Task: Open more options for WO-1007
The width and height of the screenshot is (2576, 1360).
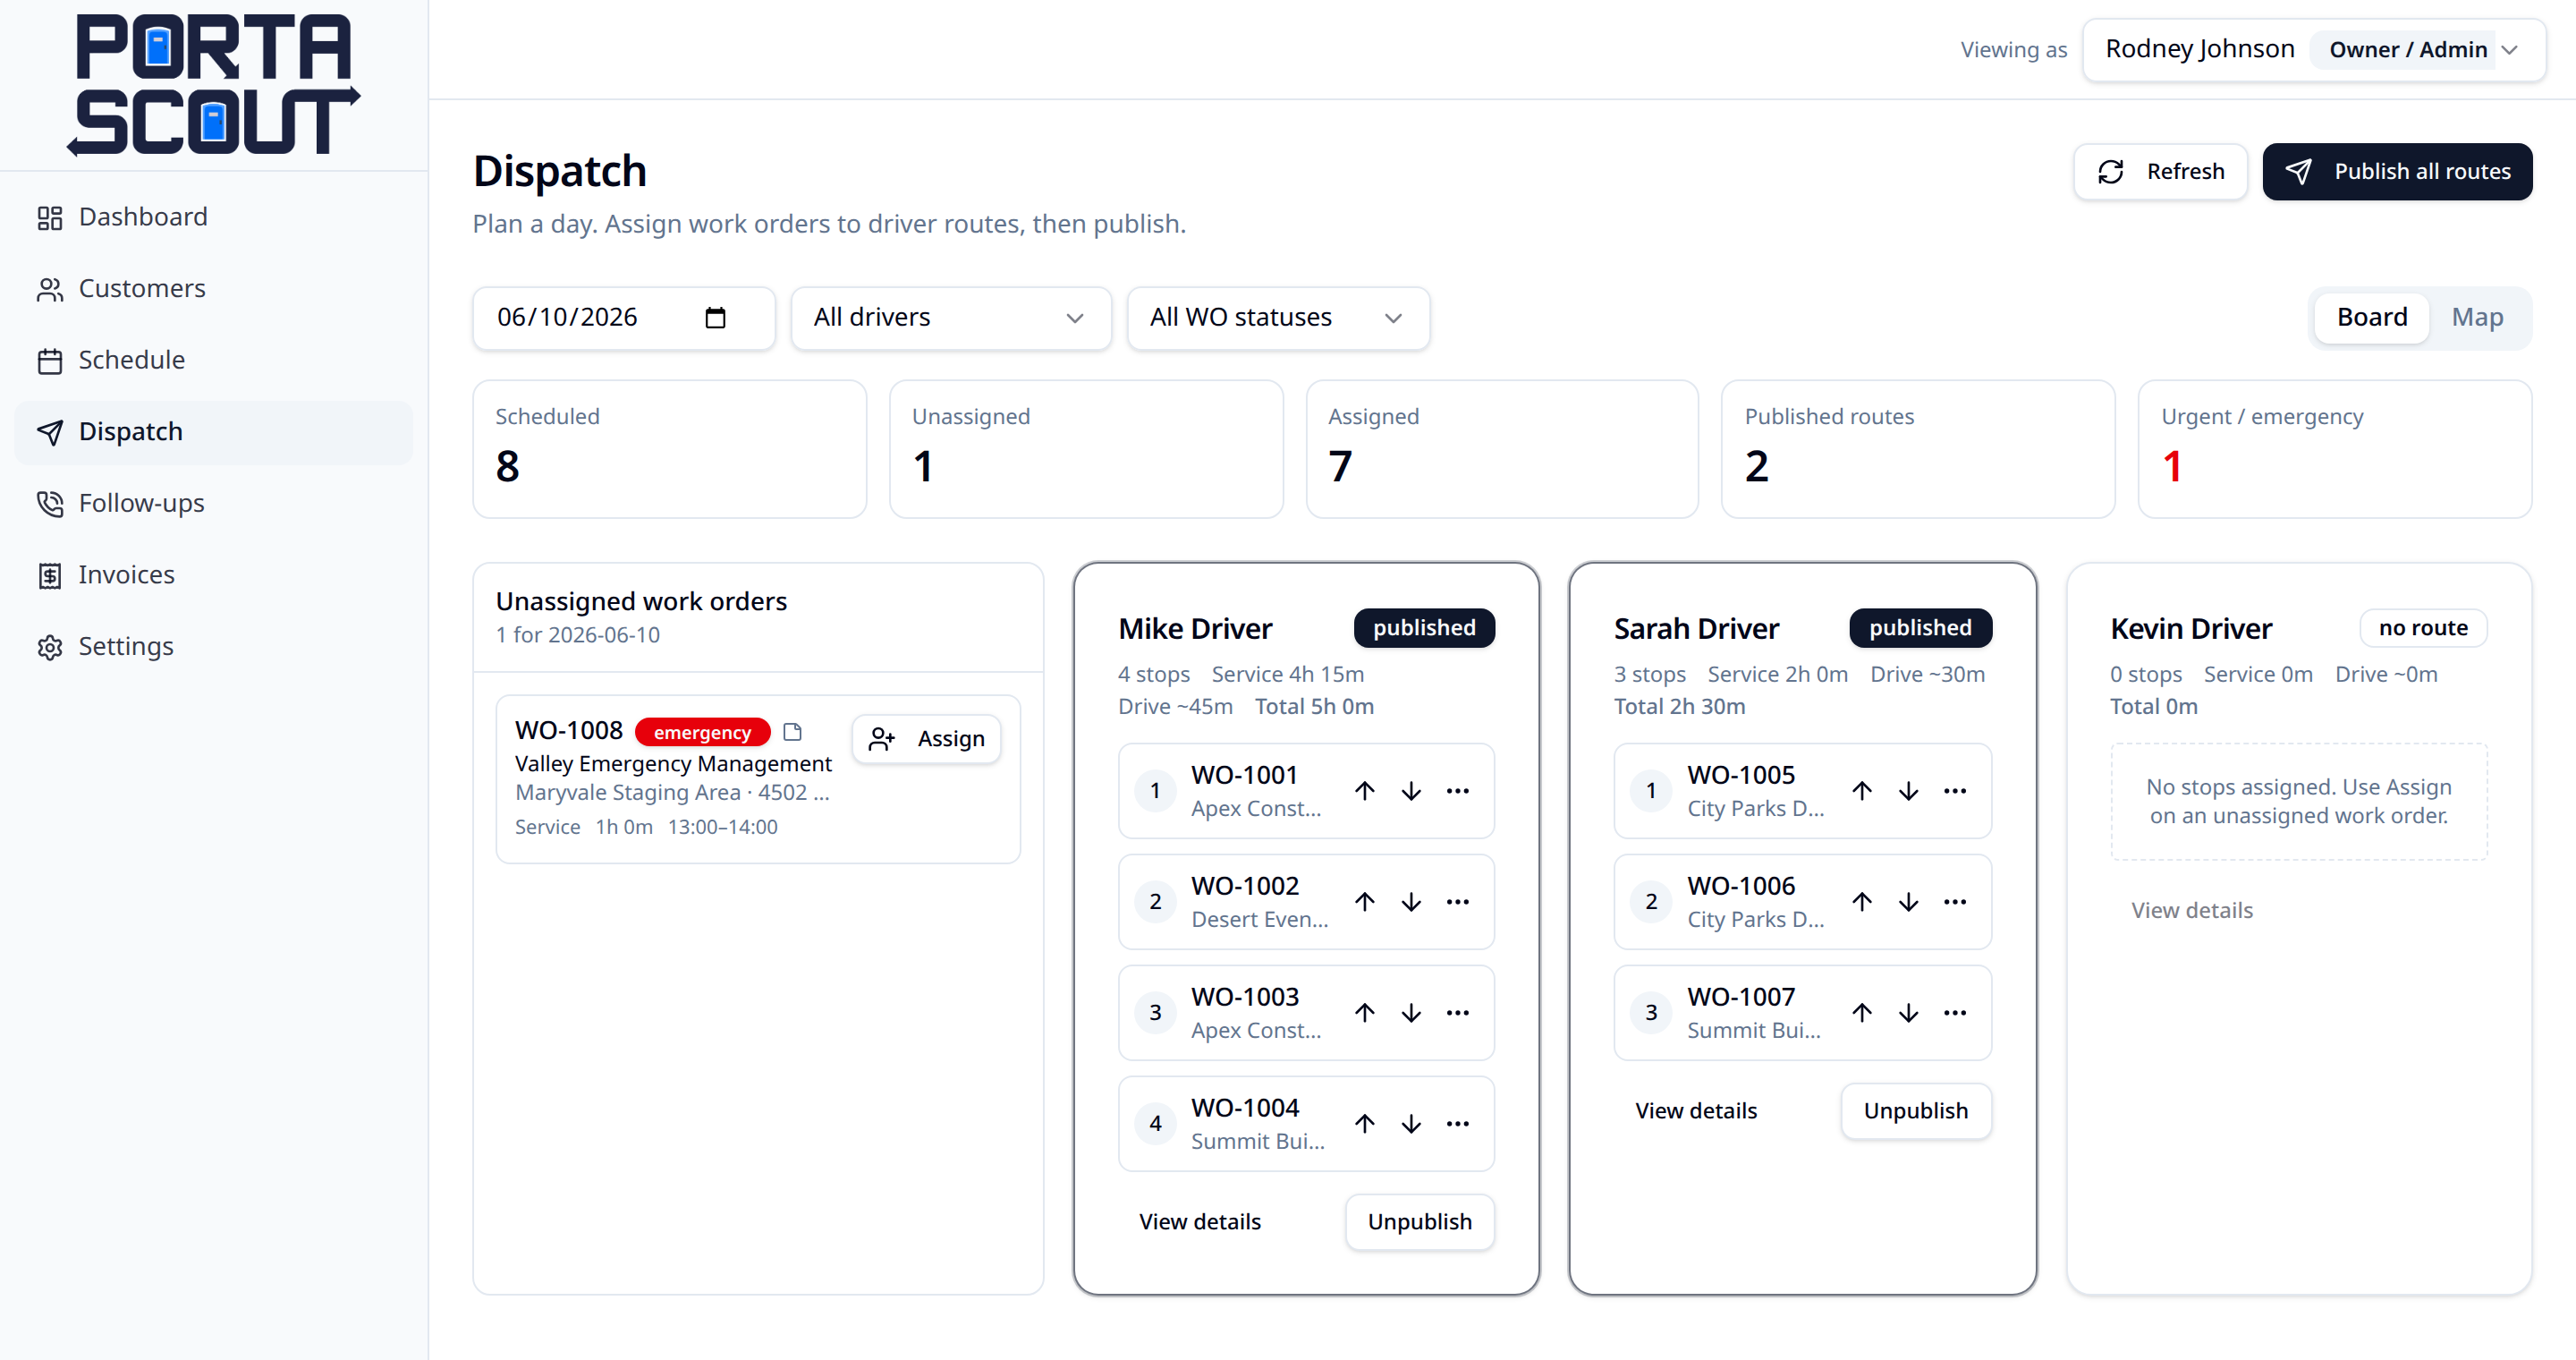Action: tap(1954, 1013)
